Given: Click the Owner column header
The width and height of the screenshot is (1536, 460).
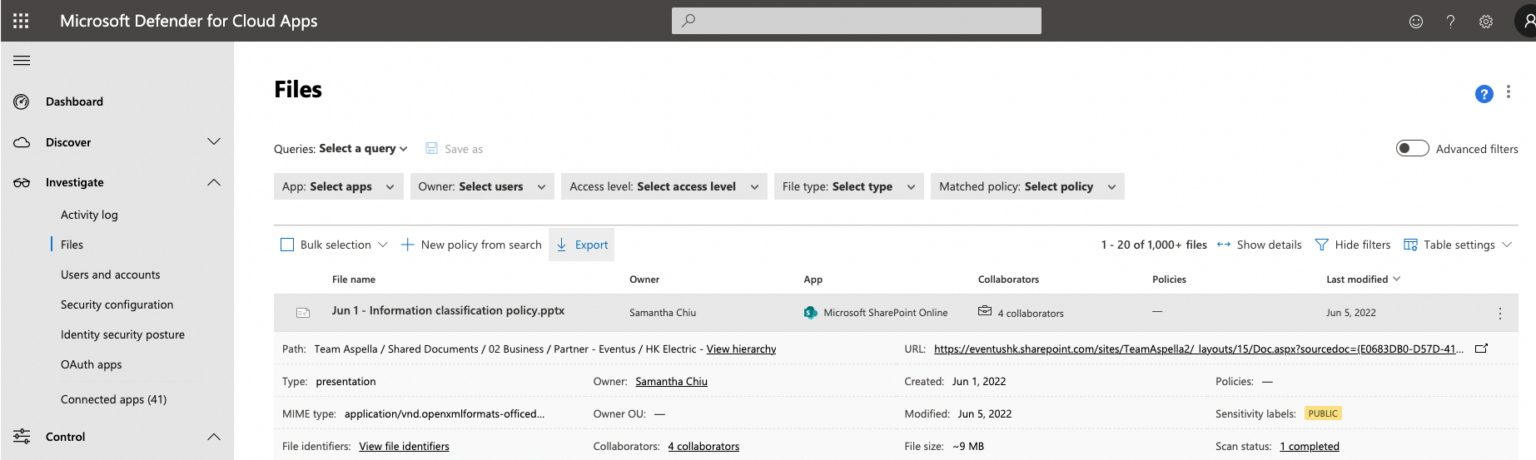Looking at the screenshot, I should 644,280.
